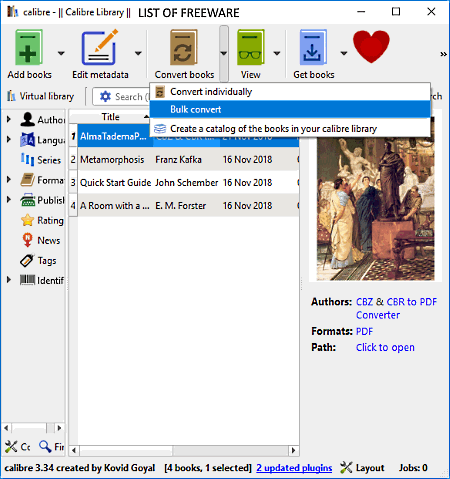
Task: Expand the Languages tree node
Action: tap(9, 139)
